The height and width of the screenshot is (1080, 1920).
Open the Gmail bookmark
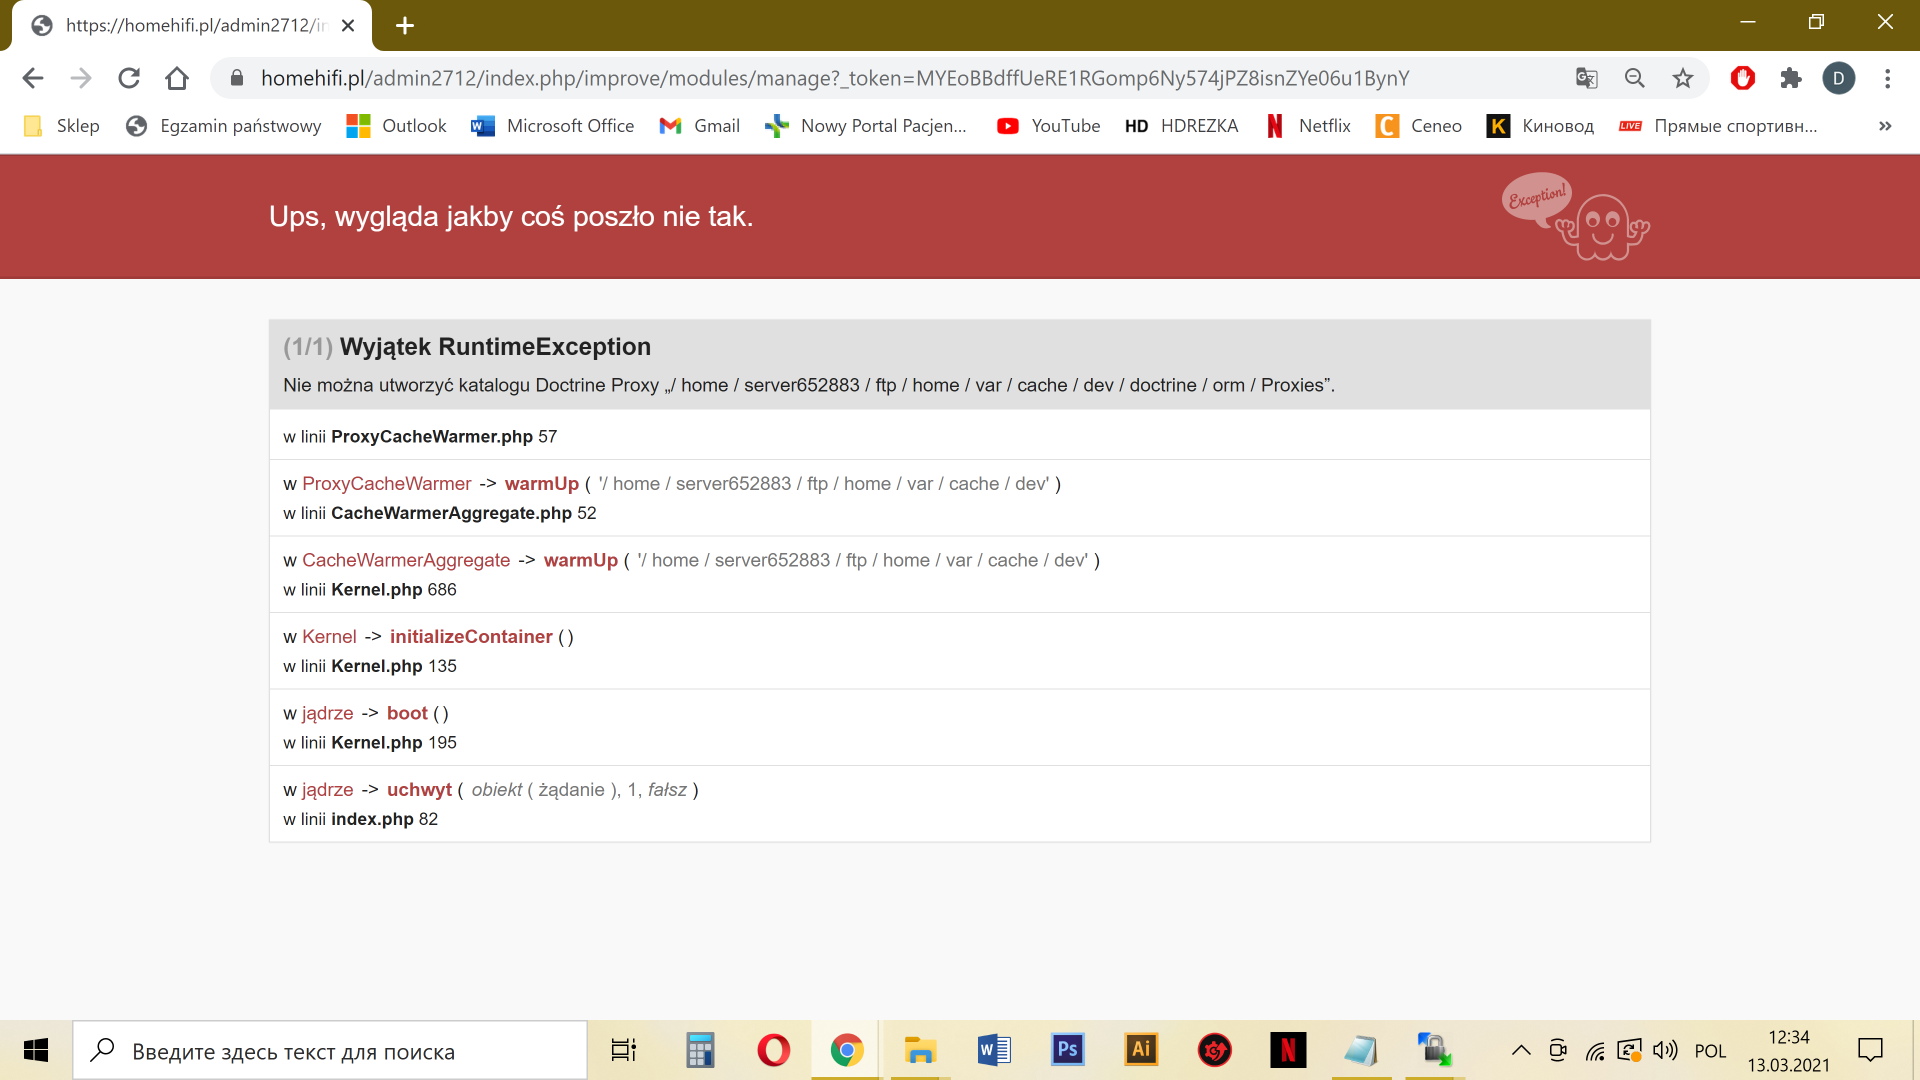point(700,126)
